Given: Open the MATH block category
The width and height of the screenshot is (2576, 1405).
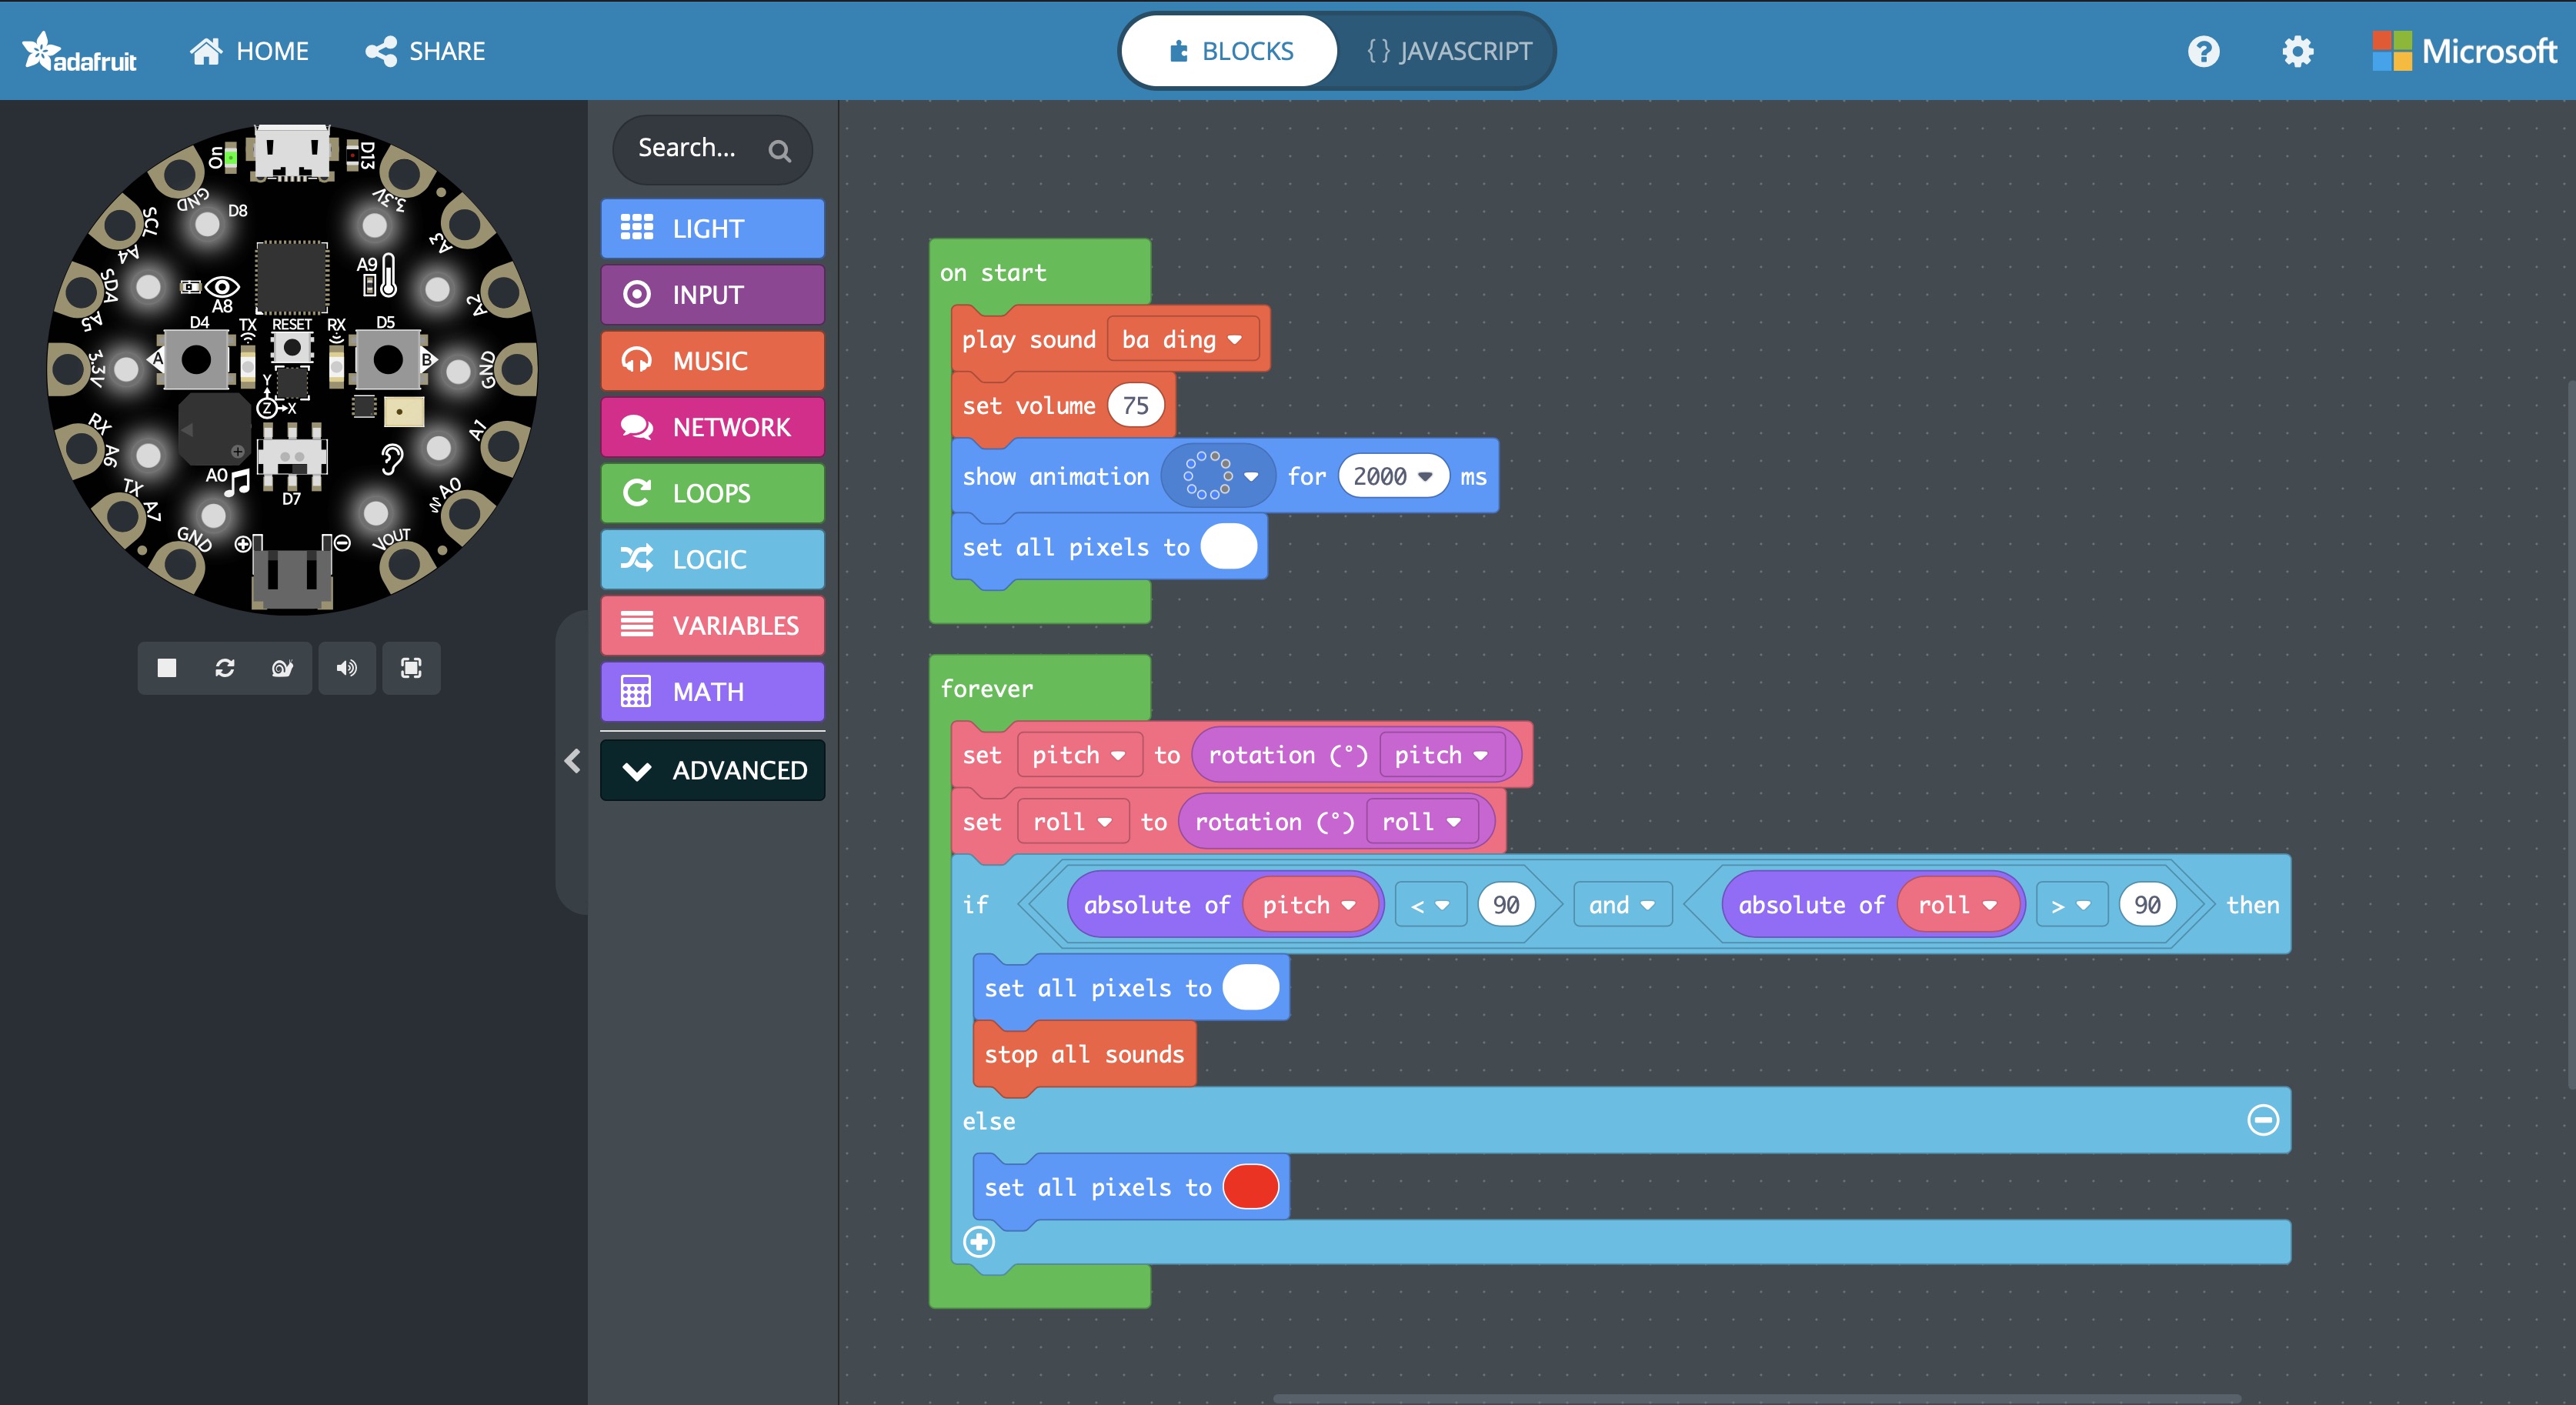Looking at the screenshot, I should [x=712, y=691].
